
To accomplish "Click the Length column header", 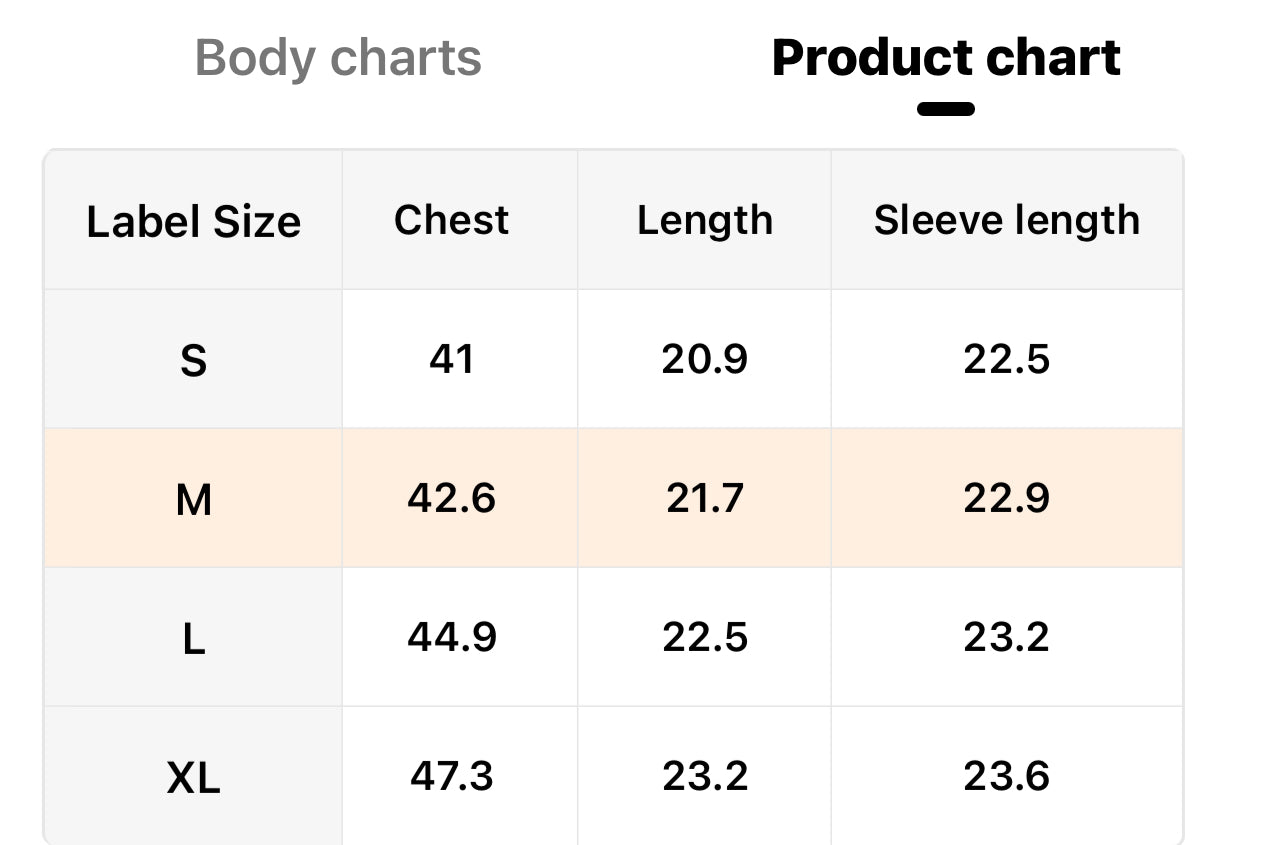I will tap(705, 220).
